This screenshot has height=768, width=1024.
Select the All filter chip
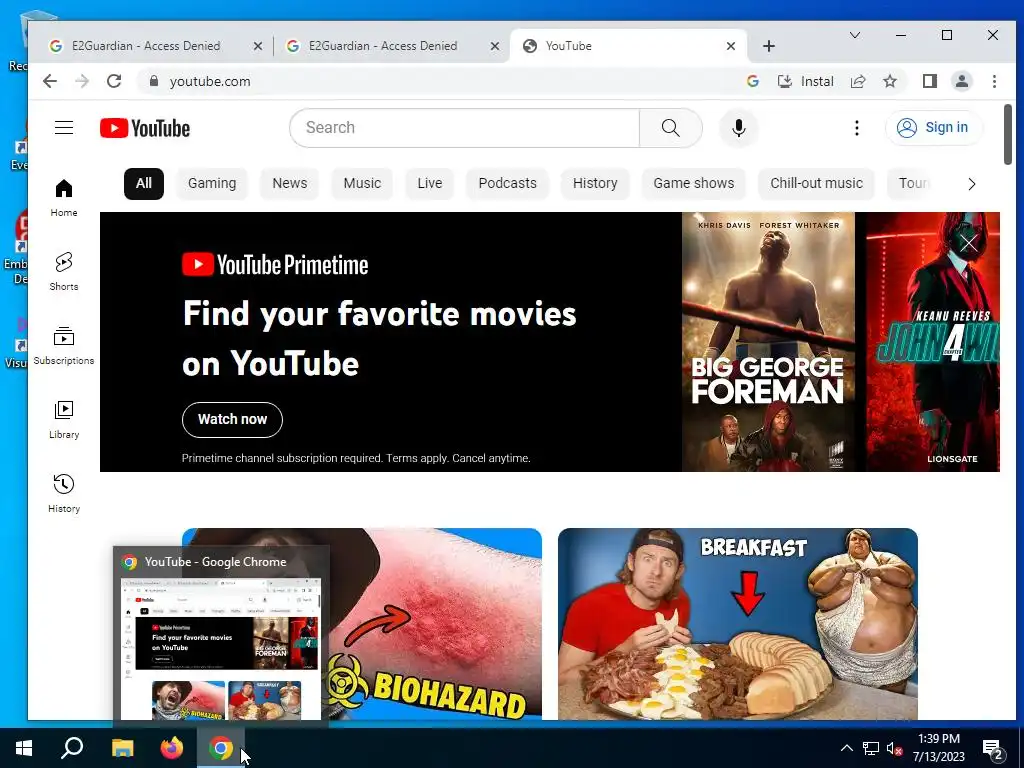[144, 184]
